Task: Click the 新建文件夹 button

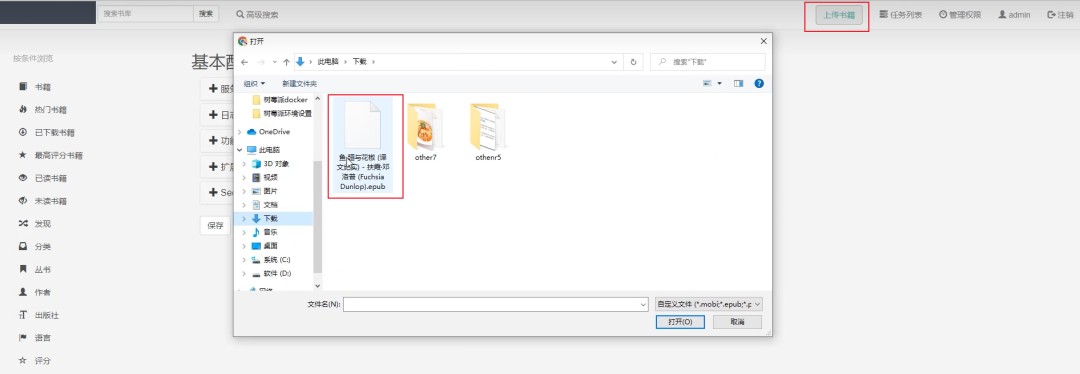Action: coord(300,83)
